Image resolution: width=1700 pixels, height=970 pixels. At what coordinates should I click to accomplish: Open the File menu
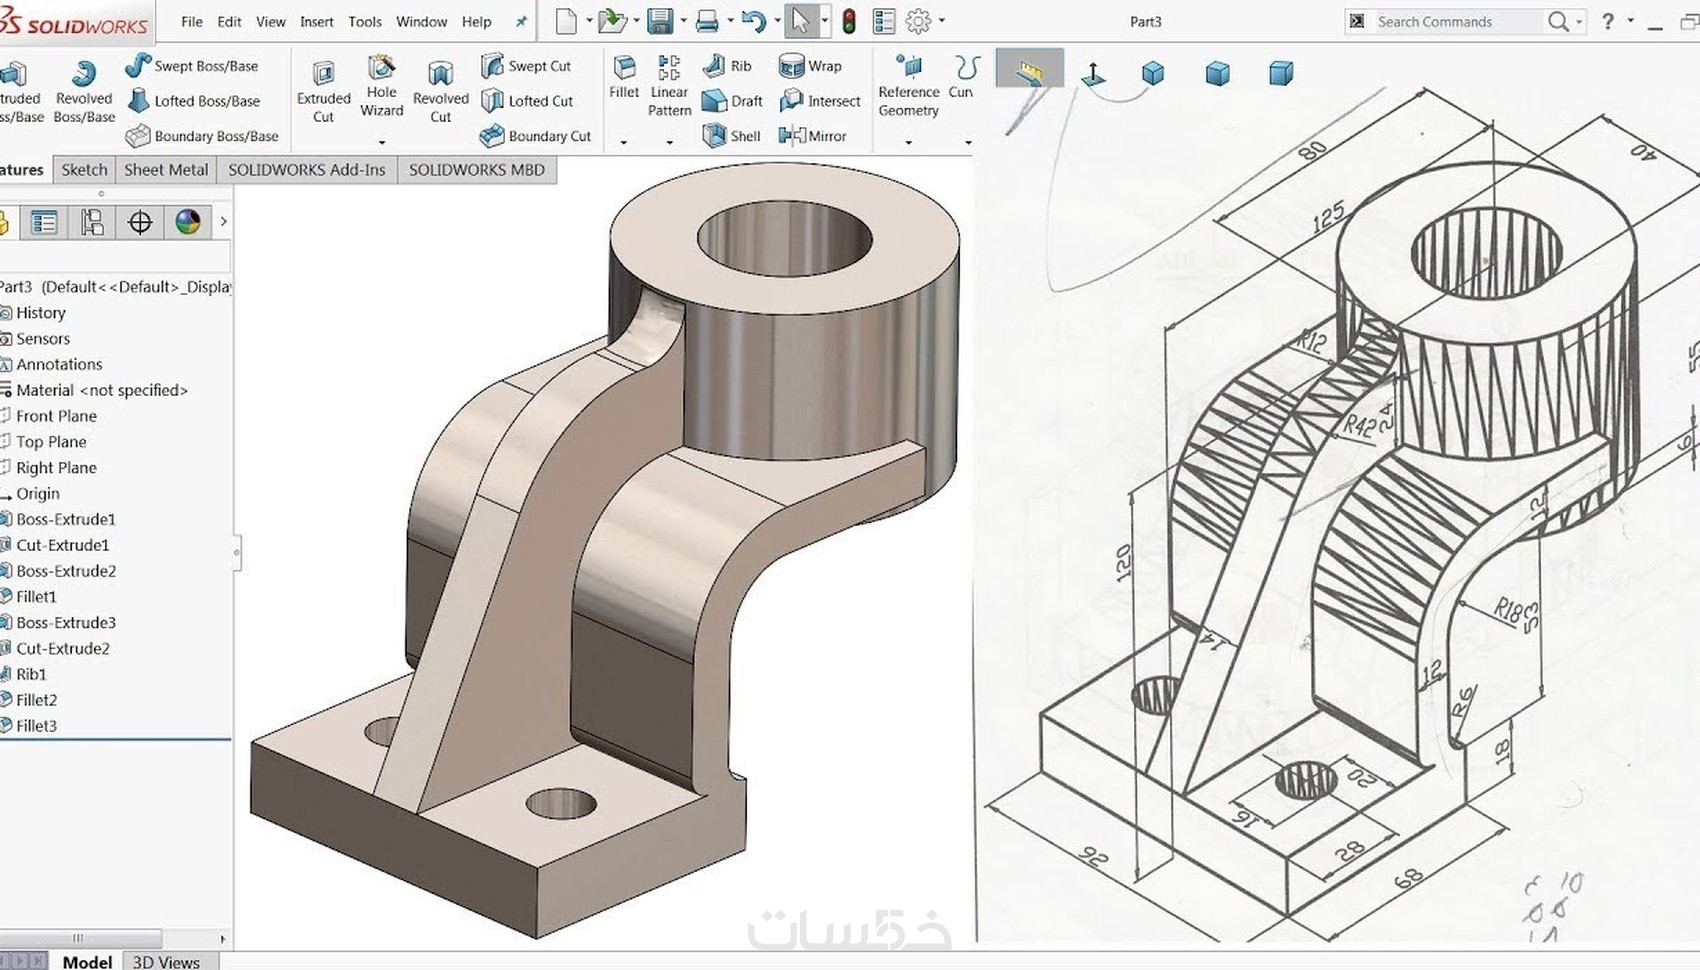(192, 21)
